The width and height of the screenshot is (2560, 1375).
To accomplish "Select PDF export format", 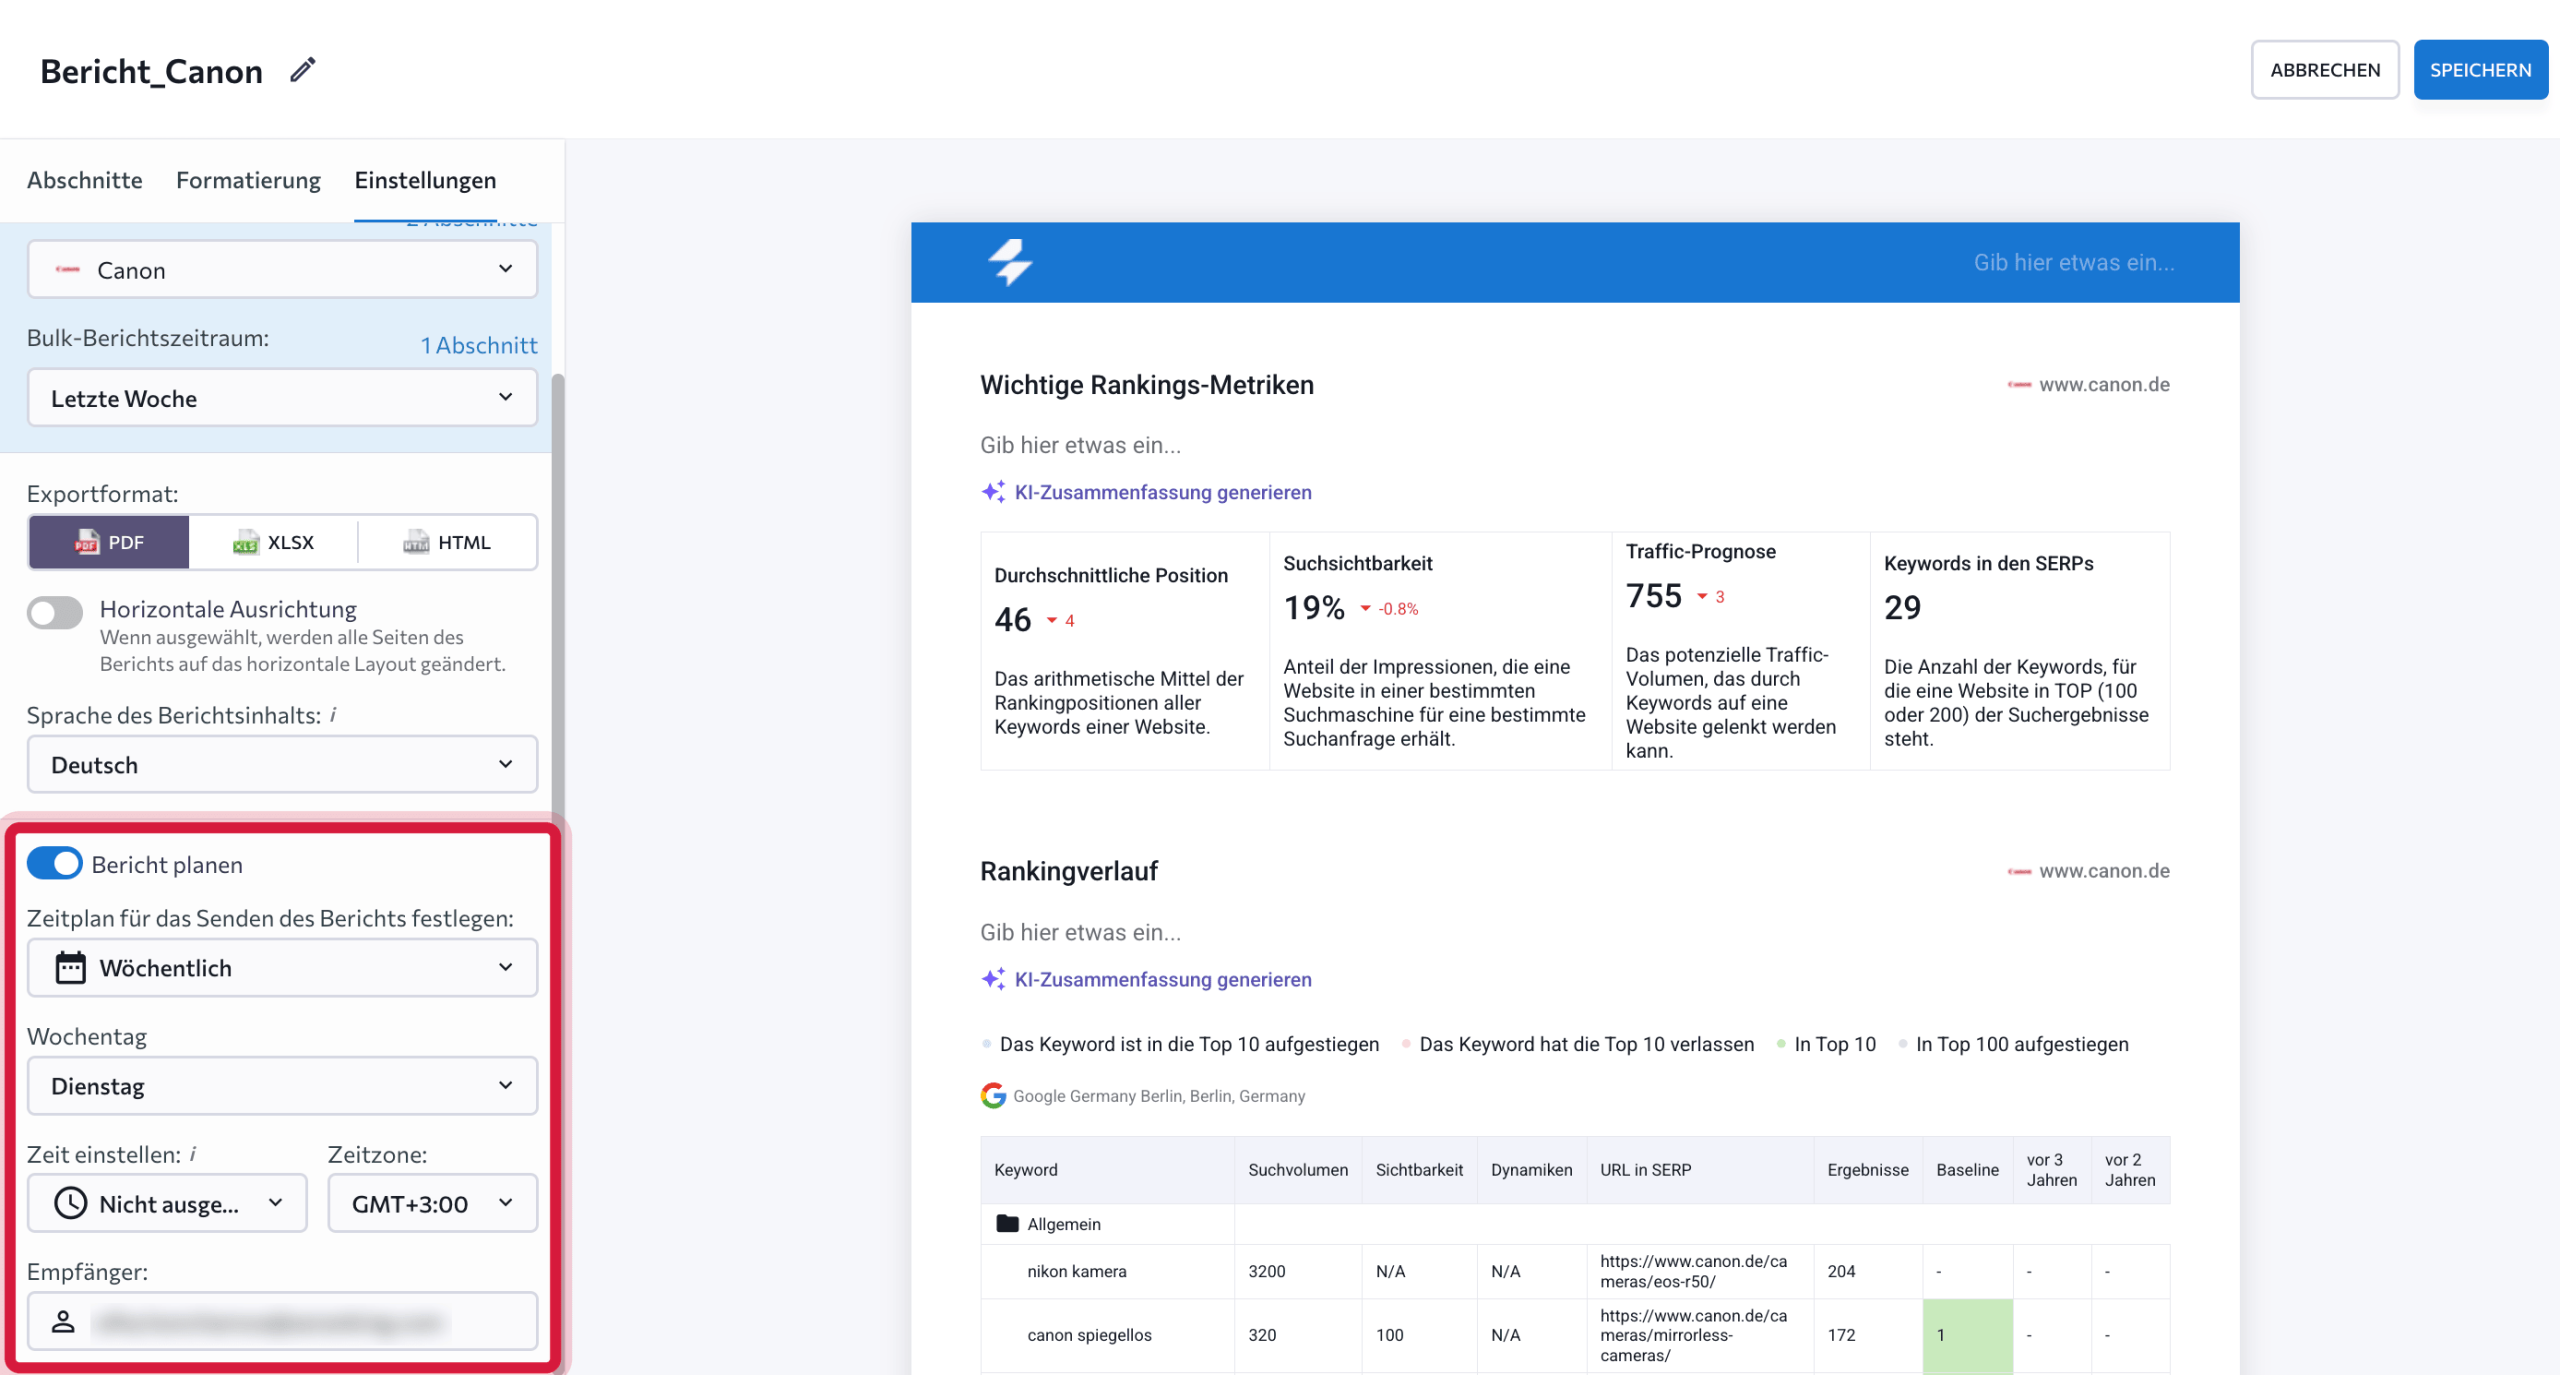I will (109, 542).
